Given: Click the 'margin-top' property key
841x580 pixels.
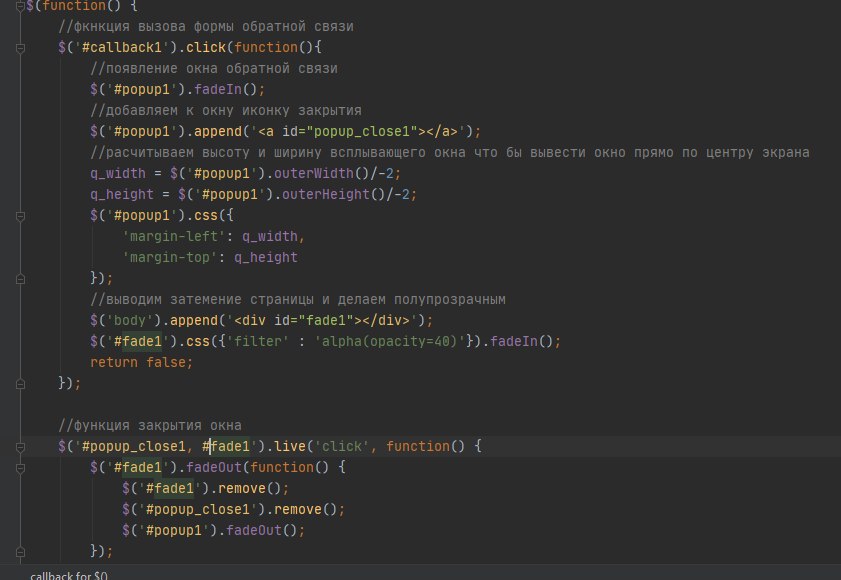Looking at the screenshot, I should (x=170, y=257).
